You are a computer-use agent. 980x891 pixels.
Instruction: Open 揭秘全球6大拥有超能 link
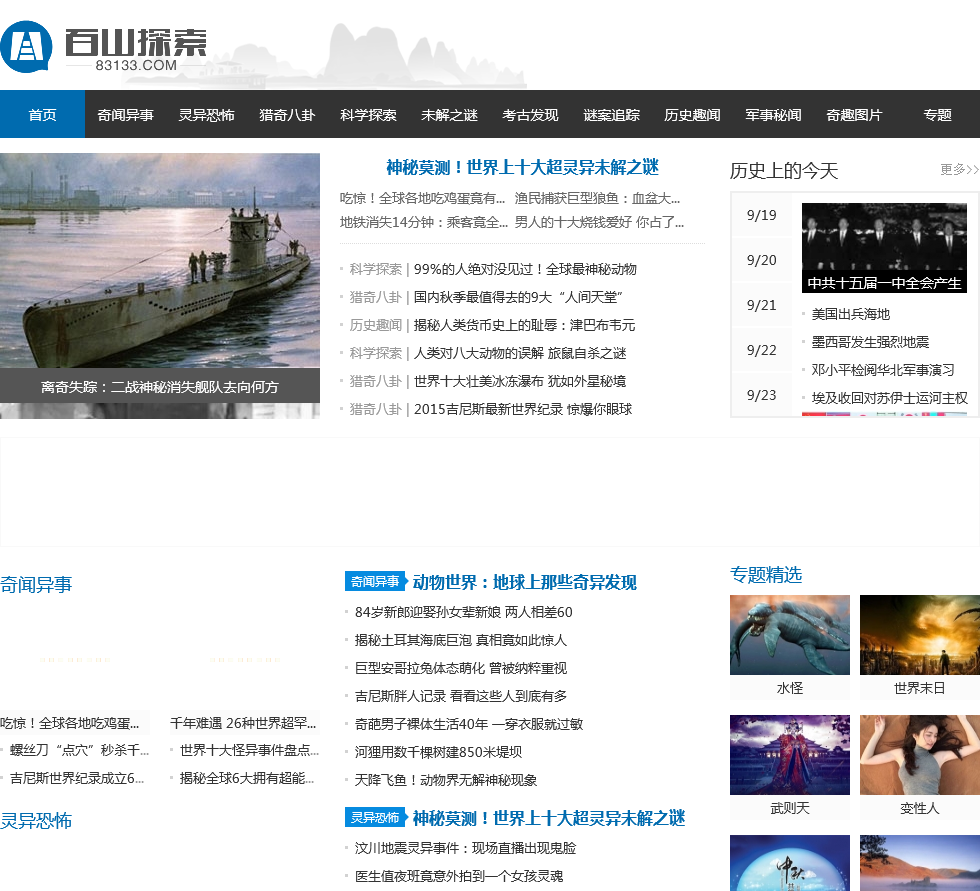click(247, 779)
